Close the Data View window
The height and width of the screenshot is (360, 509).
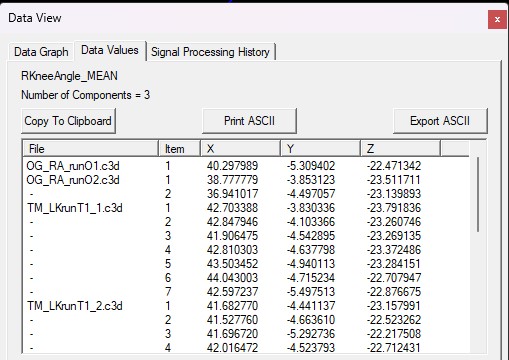tap(497, 20)
